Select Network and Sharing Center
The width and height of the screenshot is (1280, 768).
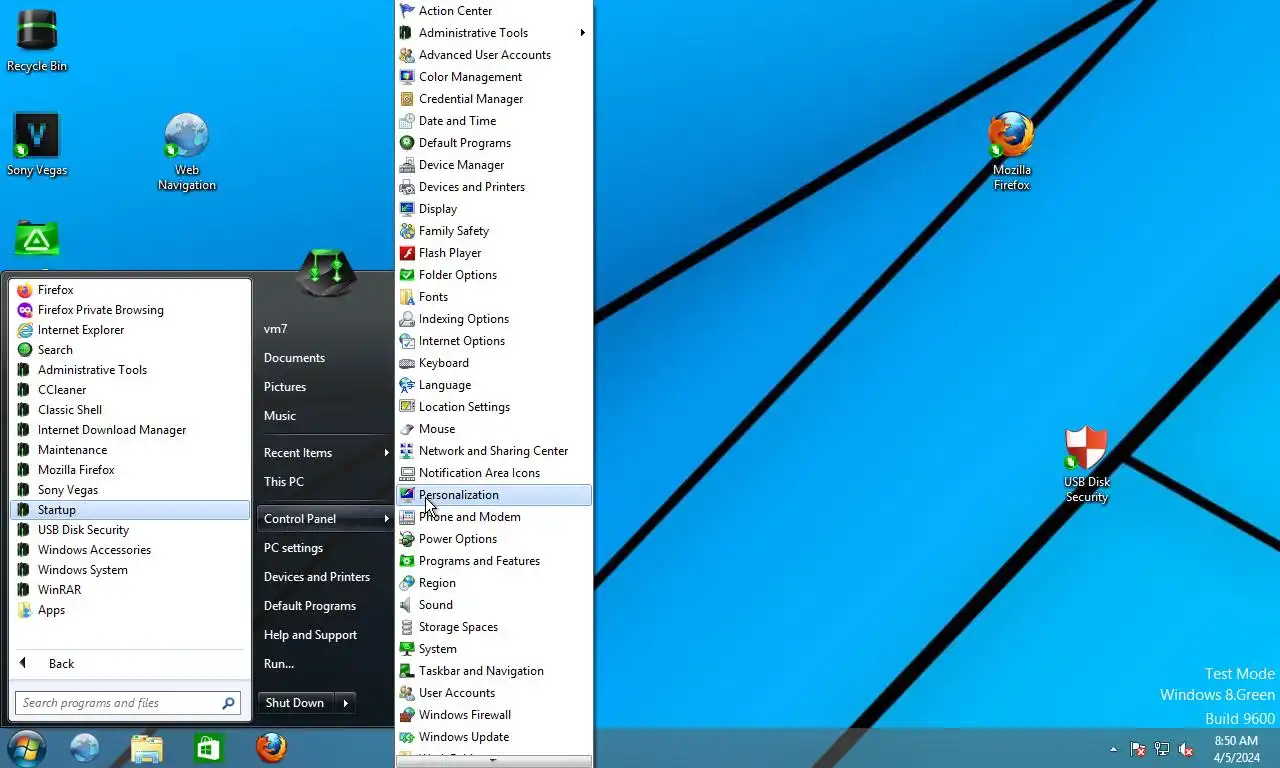tap(494, 451)
